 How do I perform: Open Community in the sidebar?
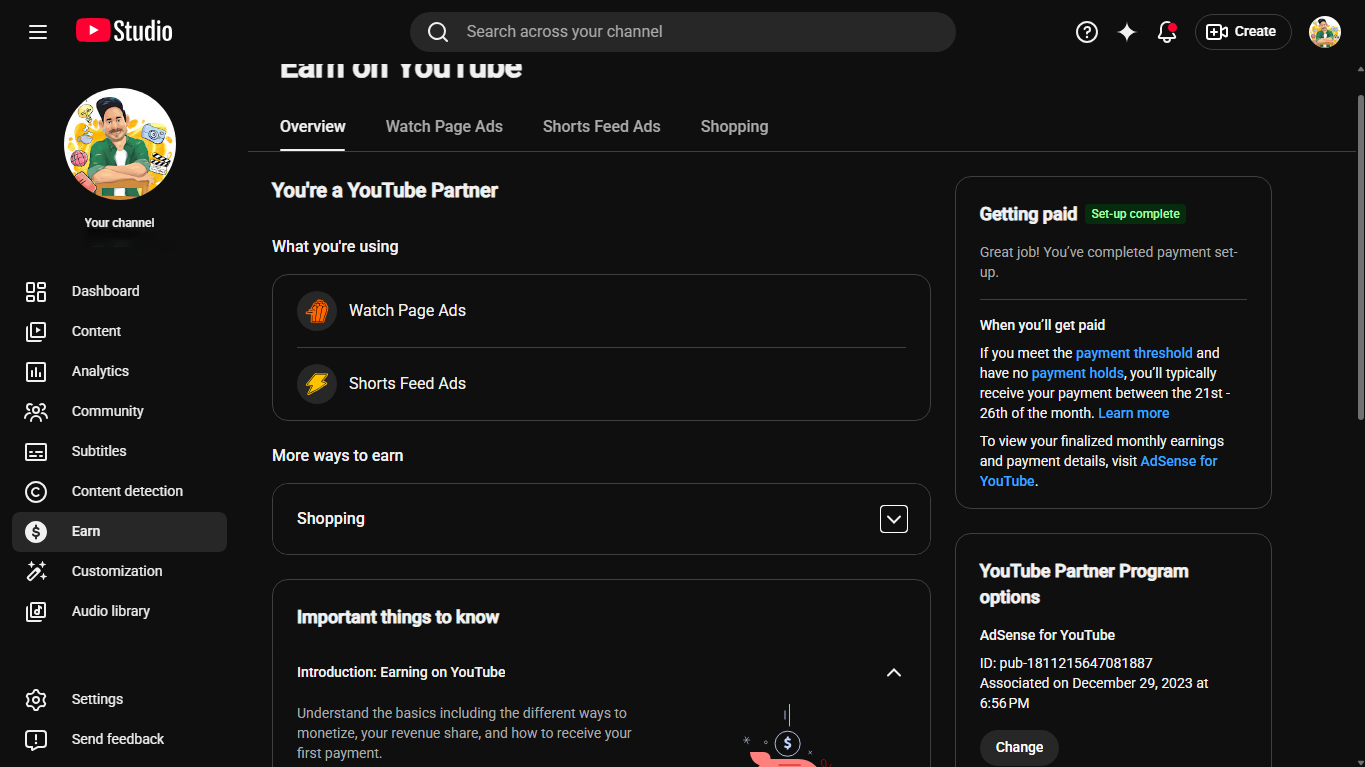(119, 411)
